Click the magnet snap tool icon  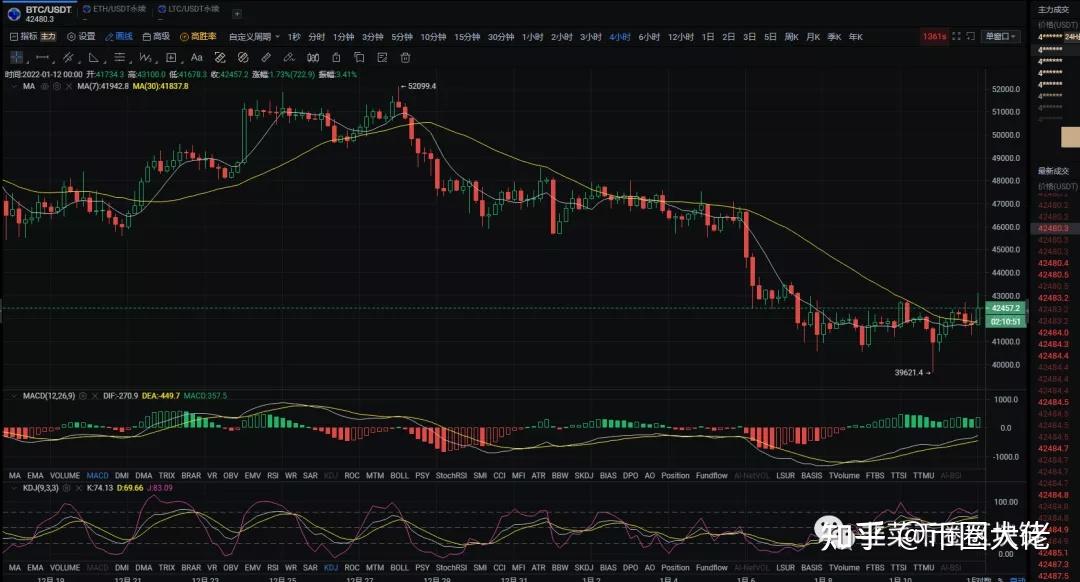click(313, 57)
